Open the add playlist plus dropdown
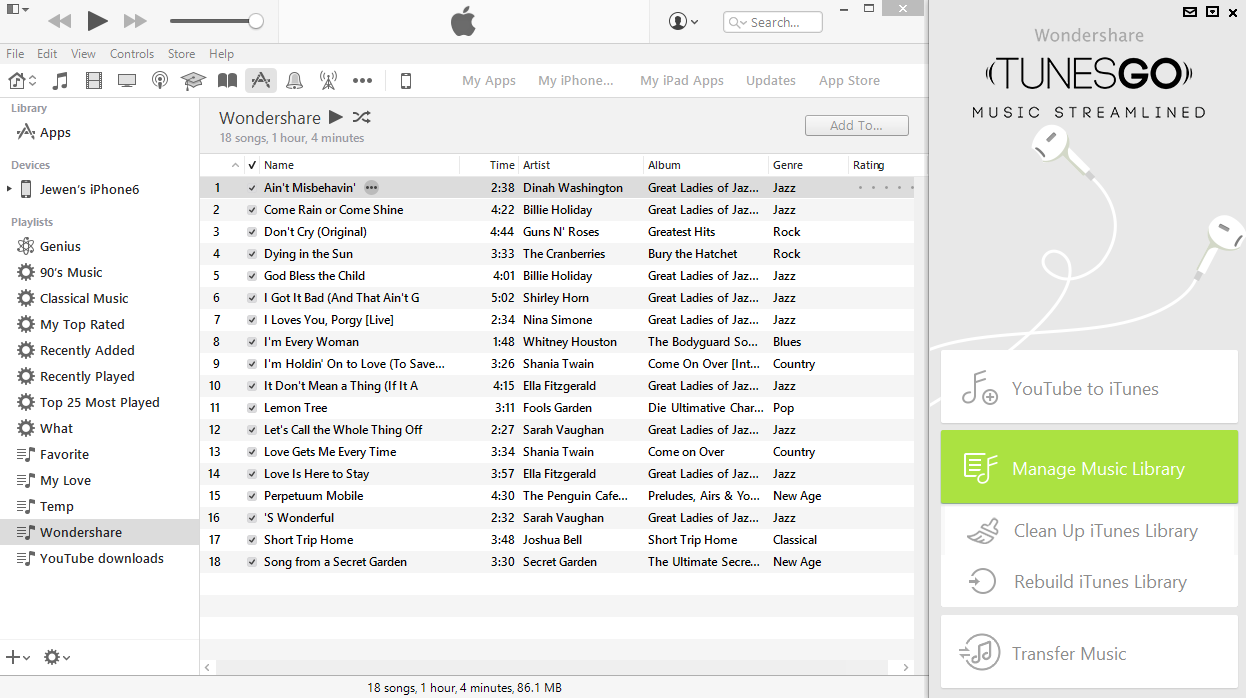This screenshot has width=1246, height=698. 18,657
